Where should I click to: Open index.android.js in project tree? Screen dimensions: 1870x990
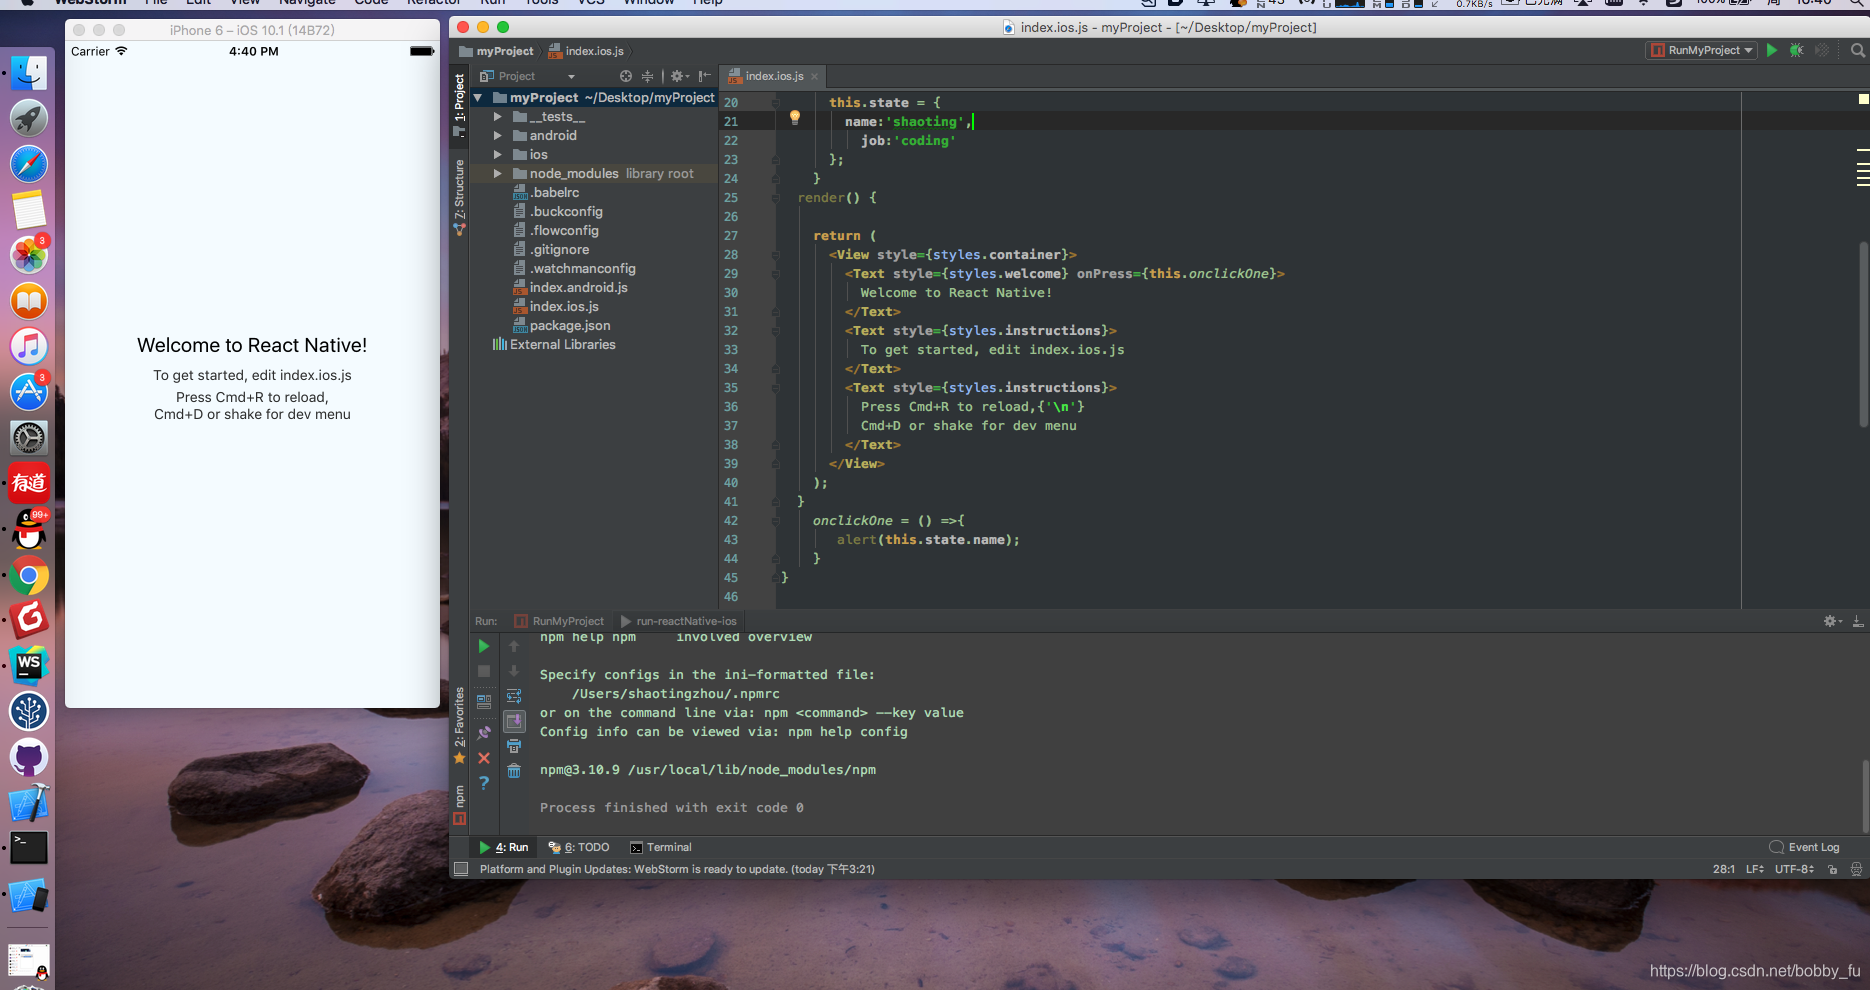pos(570,288)
